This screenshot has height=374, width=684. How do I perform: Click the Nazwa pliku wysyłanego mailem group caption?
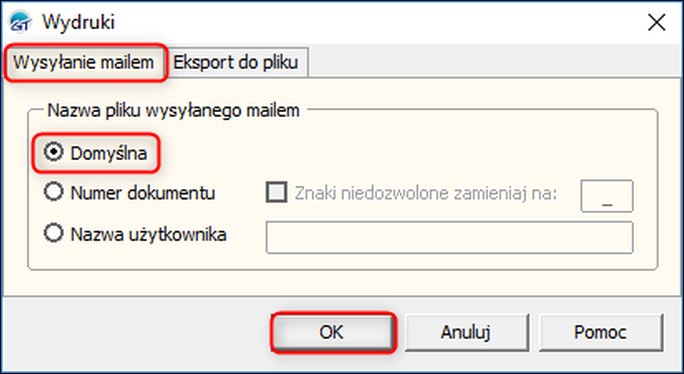(174, 110)
